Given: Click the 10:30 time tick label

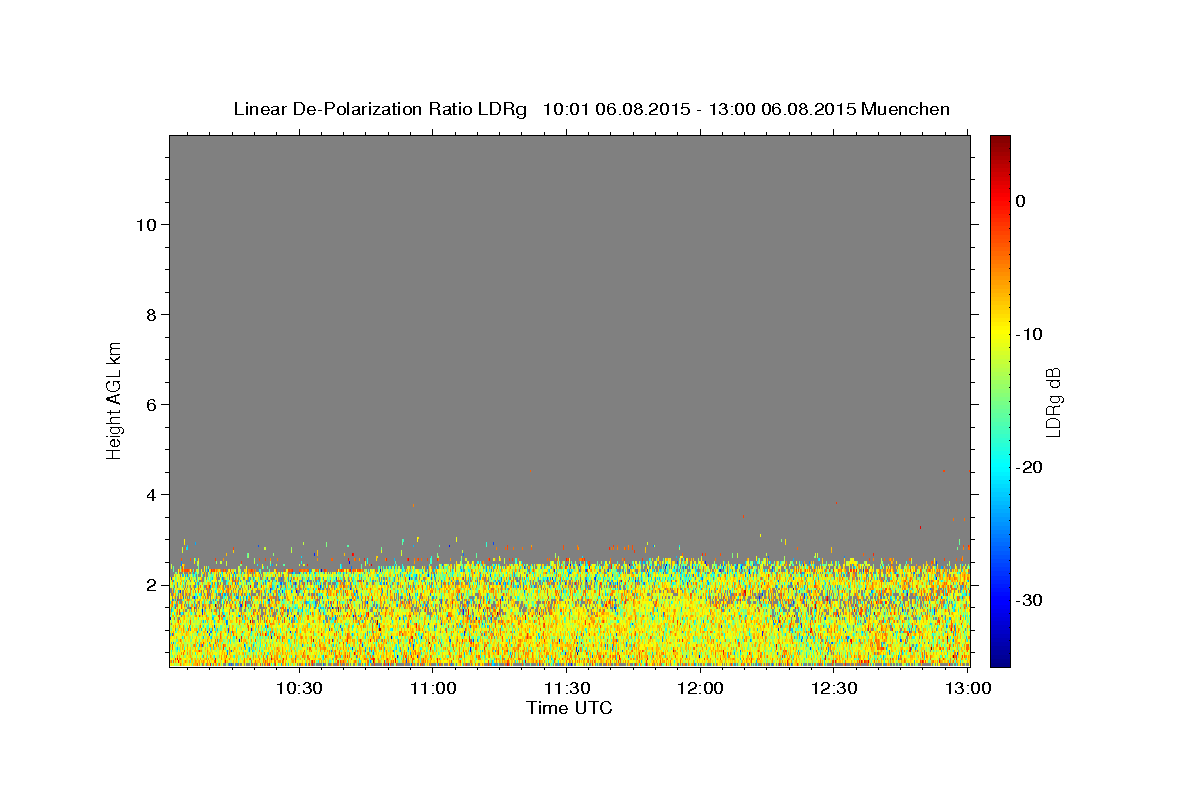Looking at the screenshot, I should (x=298, y=688).
